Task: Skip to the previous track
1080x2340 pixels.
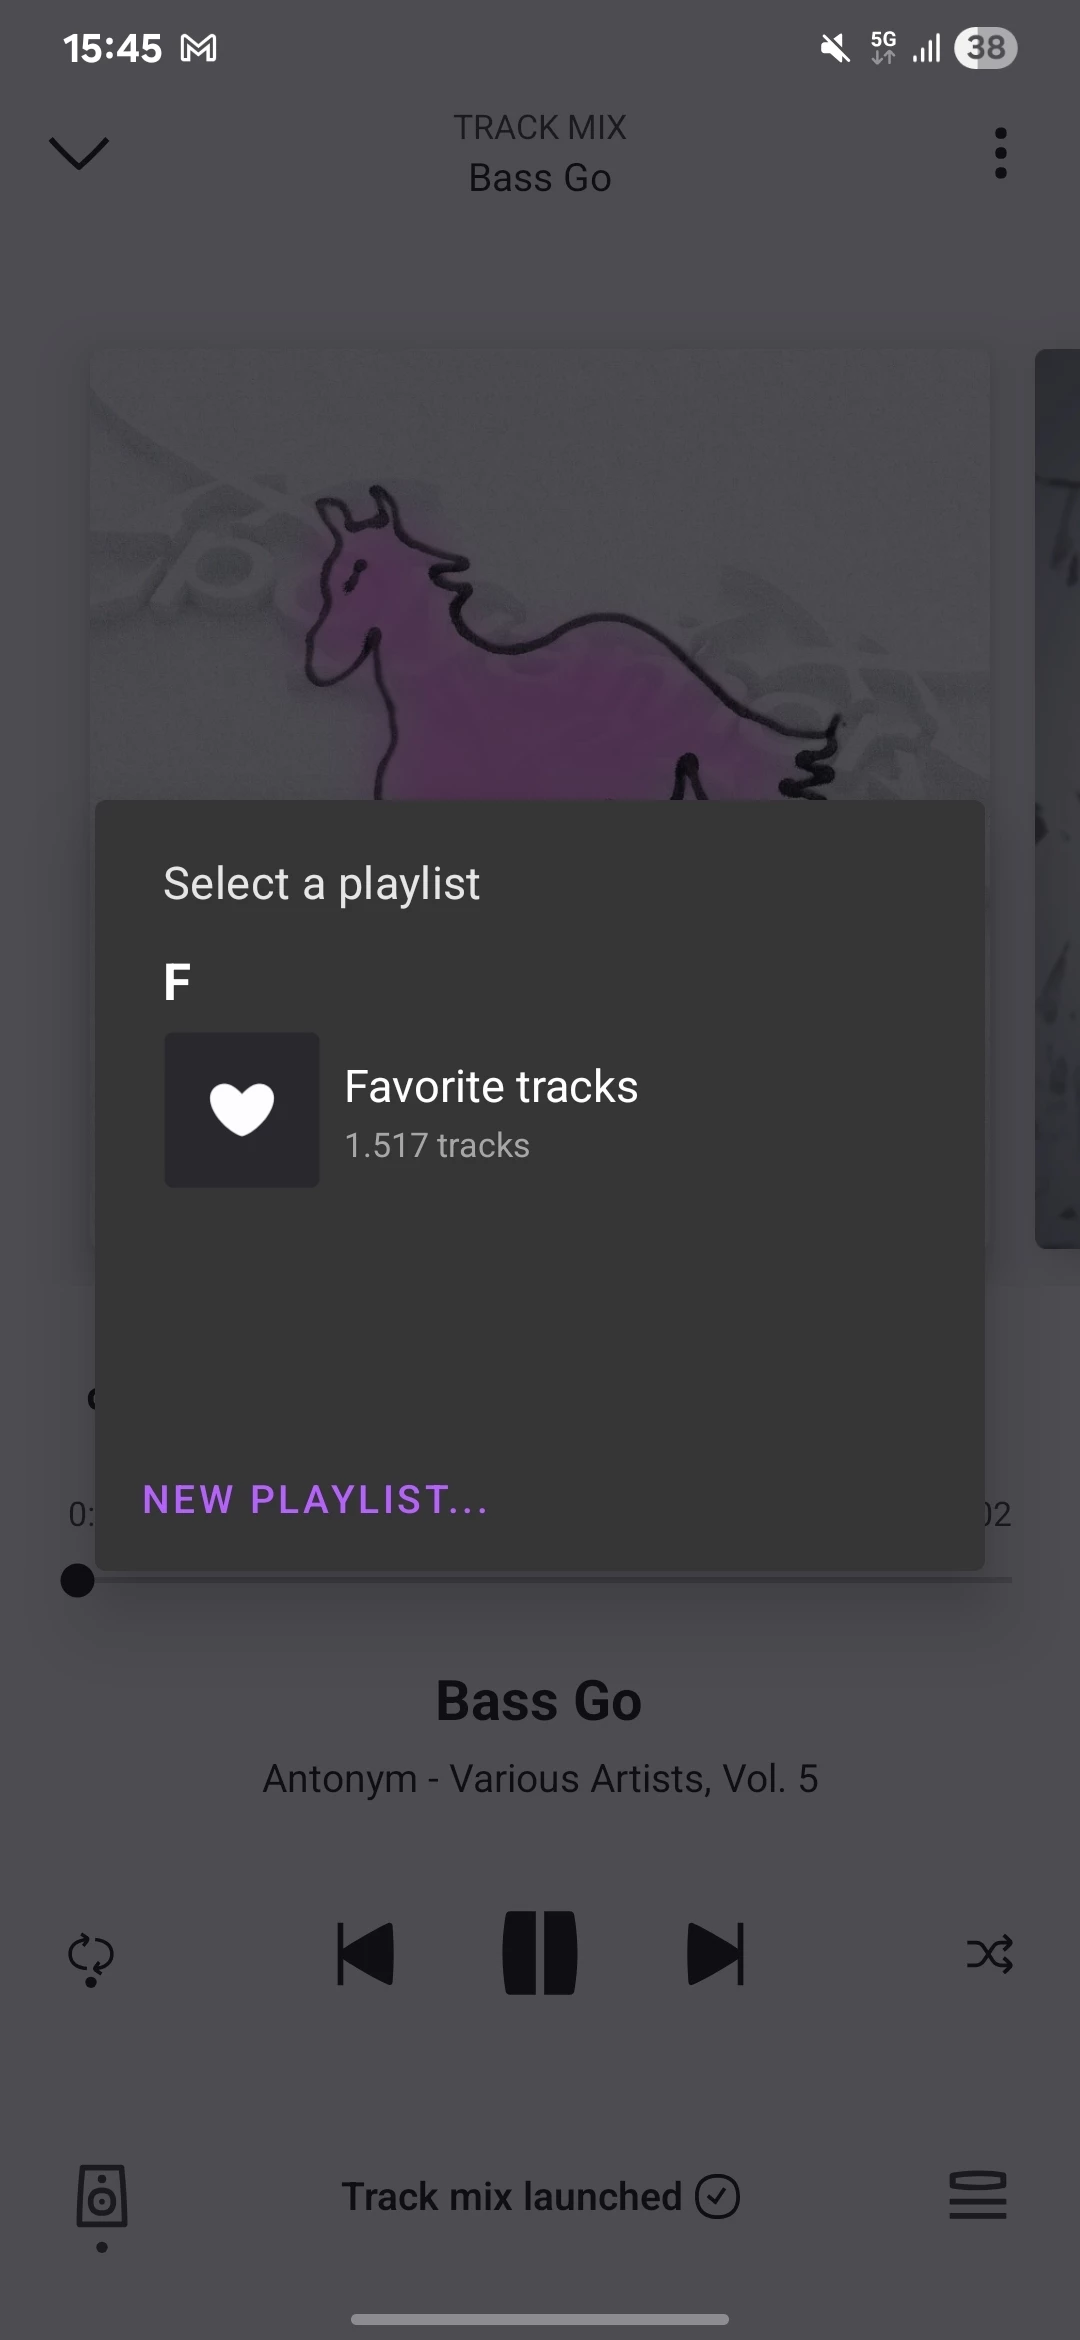Action: click(366, 1953)
